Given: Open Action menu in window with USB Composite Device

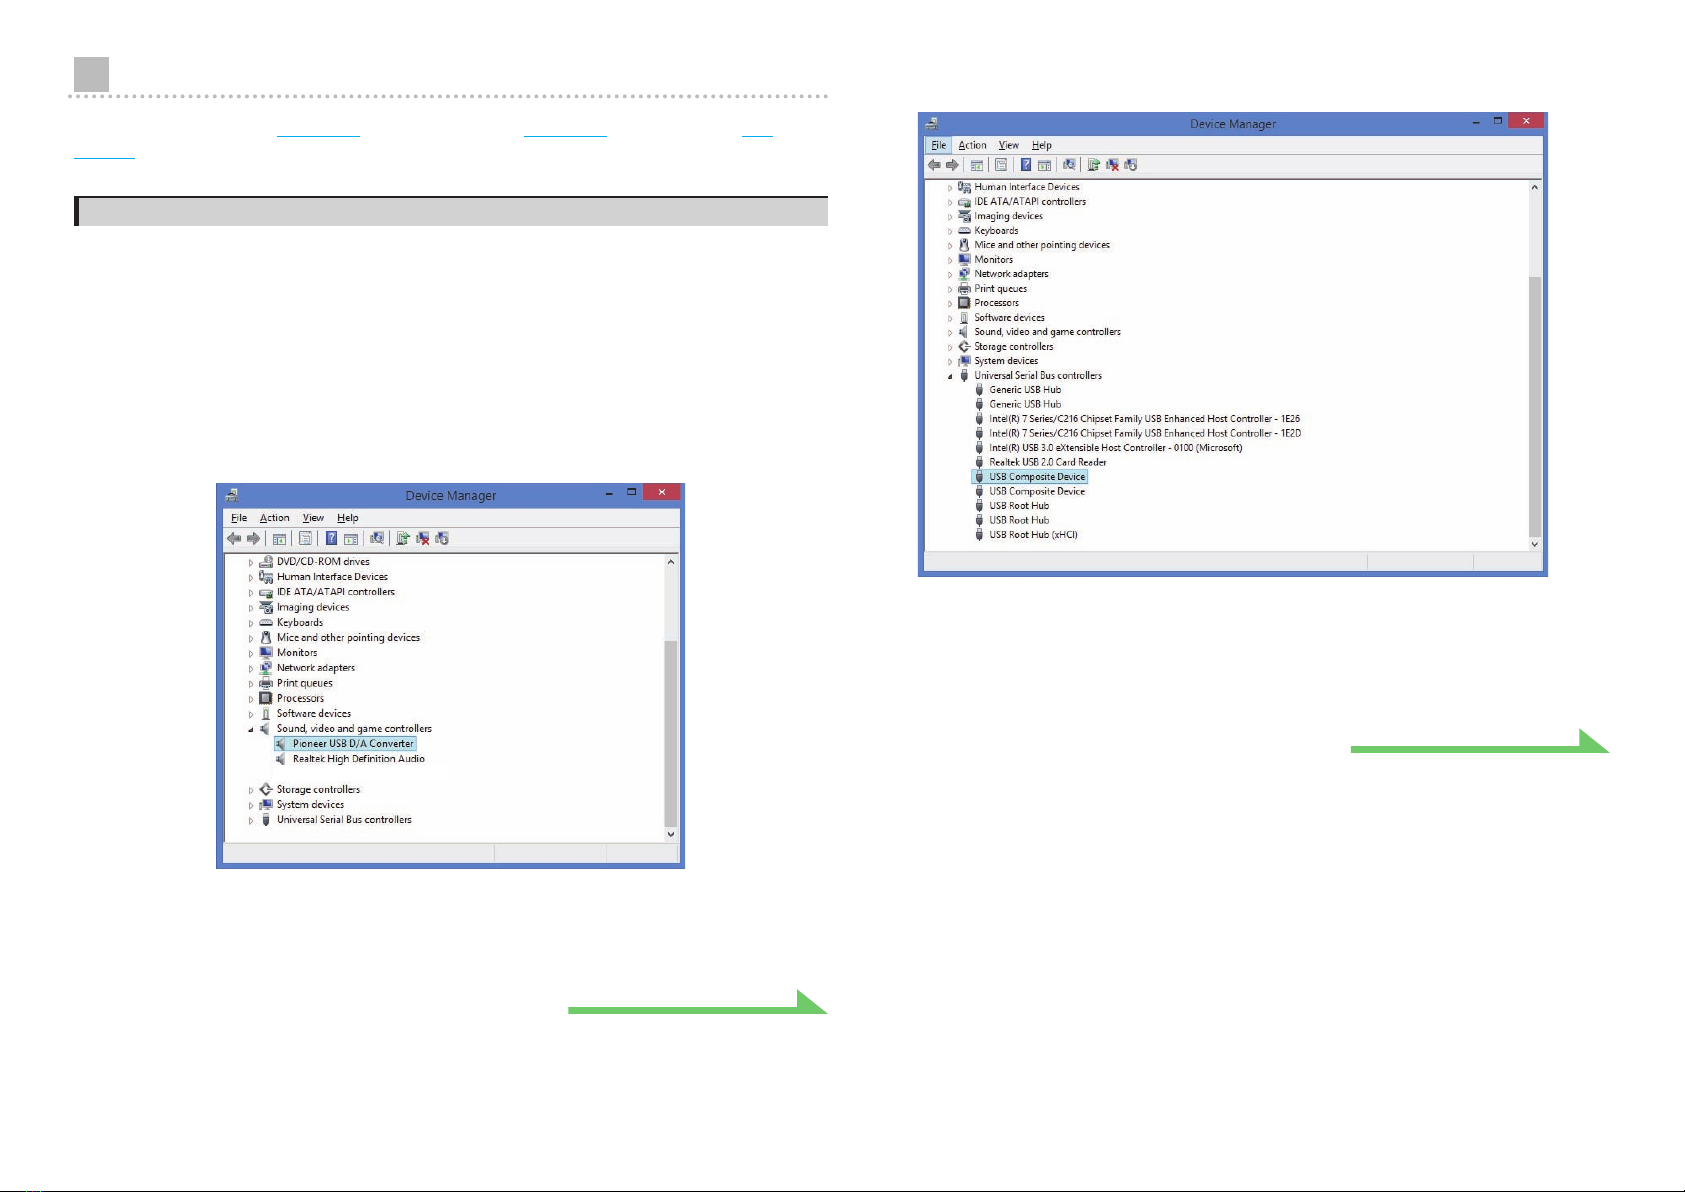Looking at the screenshot, I should click(972, 145).
